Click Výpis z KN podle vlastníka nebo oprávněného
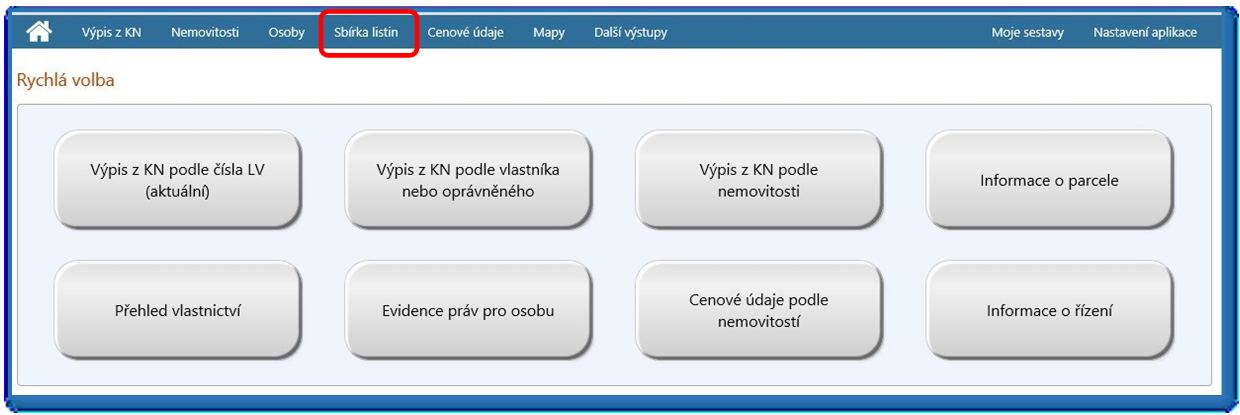This screenshot has width=1240, height=415. click(x=468, y=180)
